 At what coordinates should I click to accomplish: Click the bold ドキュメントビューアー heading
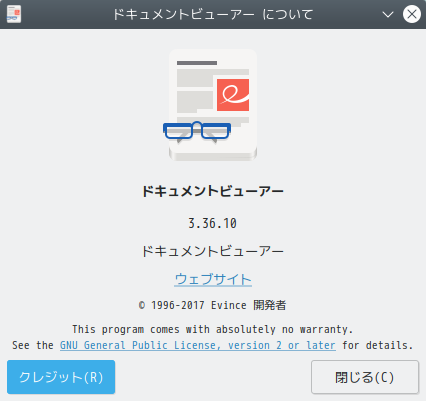coord(213,191)
